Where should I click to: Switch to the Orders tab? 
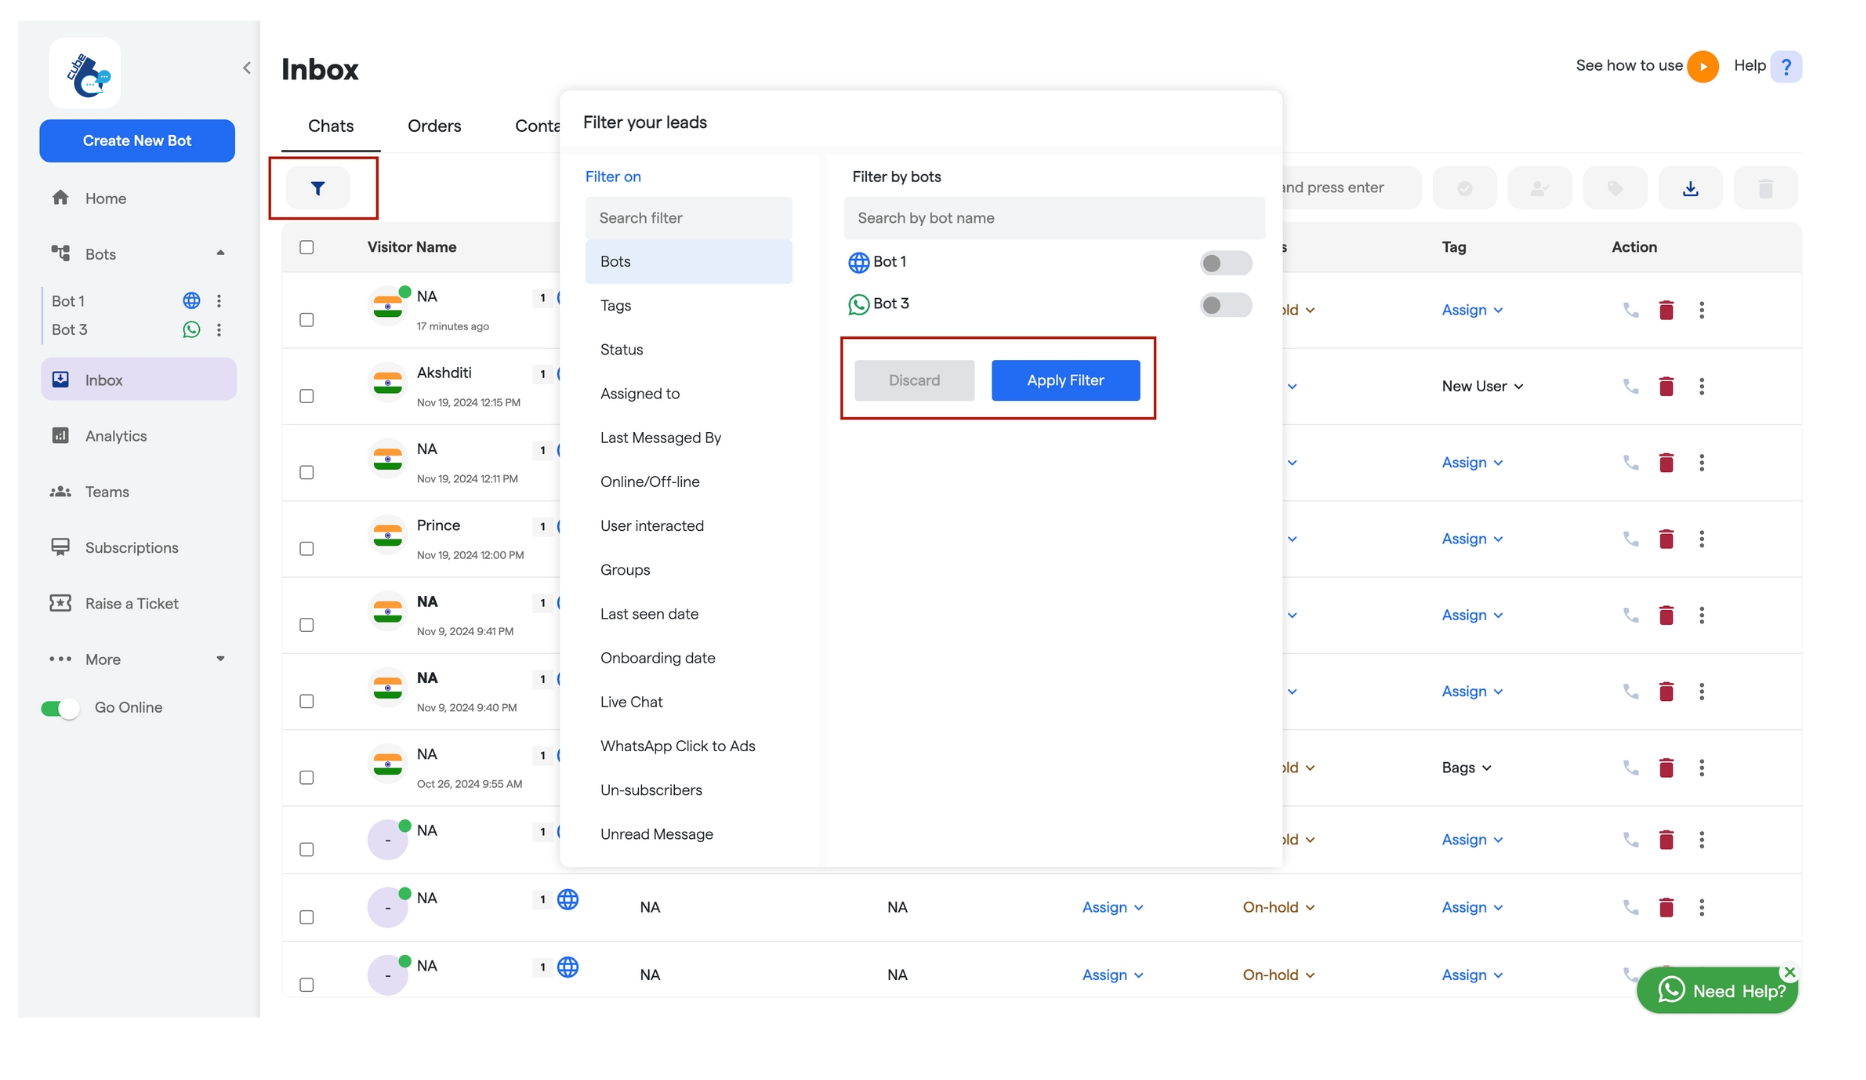point(434,126)
